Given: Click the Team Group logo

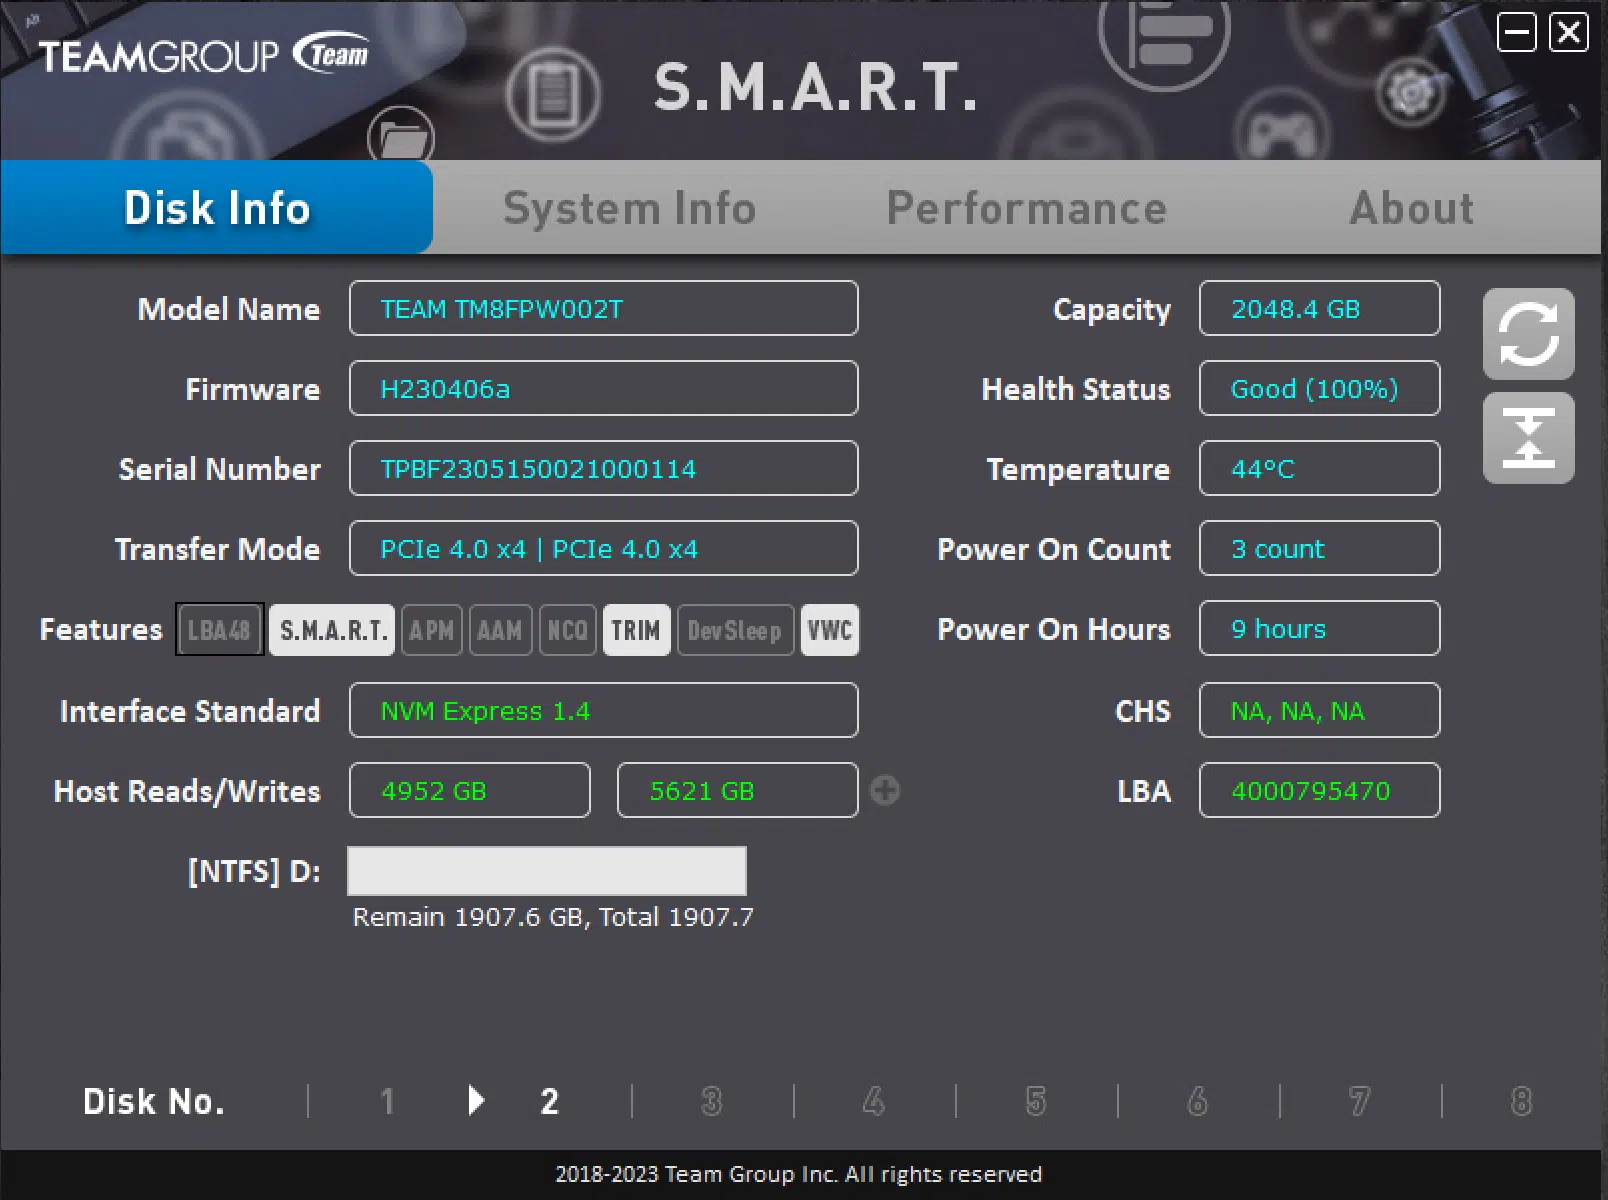Looking at the screenshot, I should tap(204, 56).
